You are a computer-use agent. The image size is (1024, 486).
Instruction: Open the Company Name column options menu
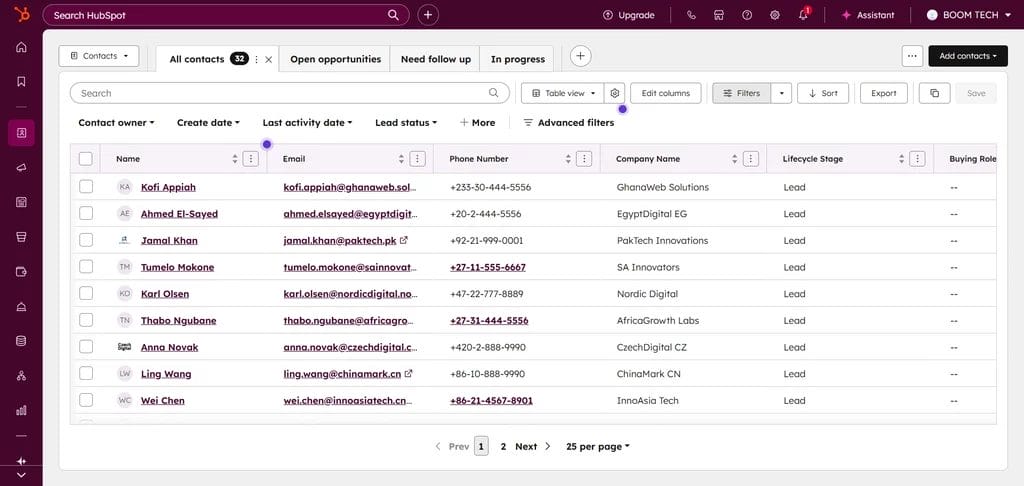(751, 159)
